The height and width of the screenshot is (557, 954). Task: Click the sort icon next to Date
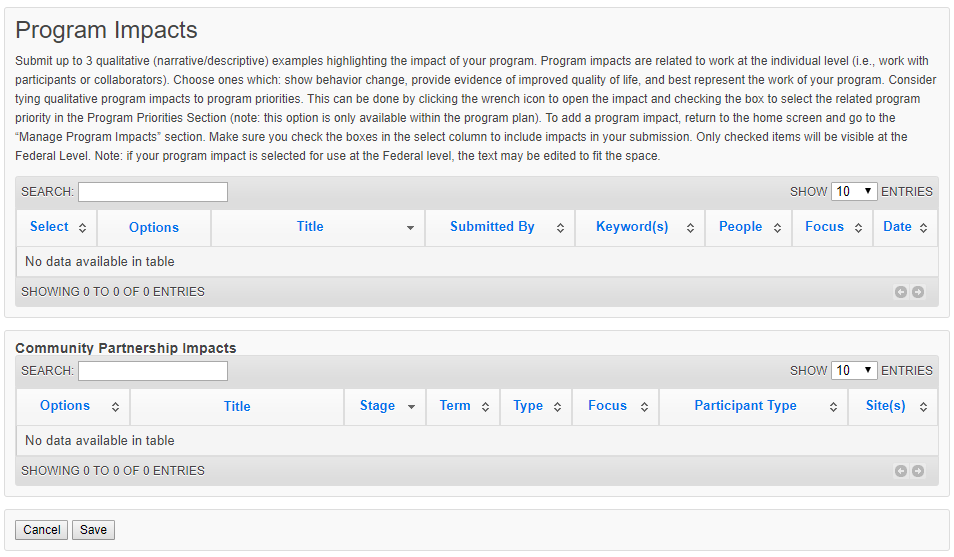[x=923, y=228]
